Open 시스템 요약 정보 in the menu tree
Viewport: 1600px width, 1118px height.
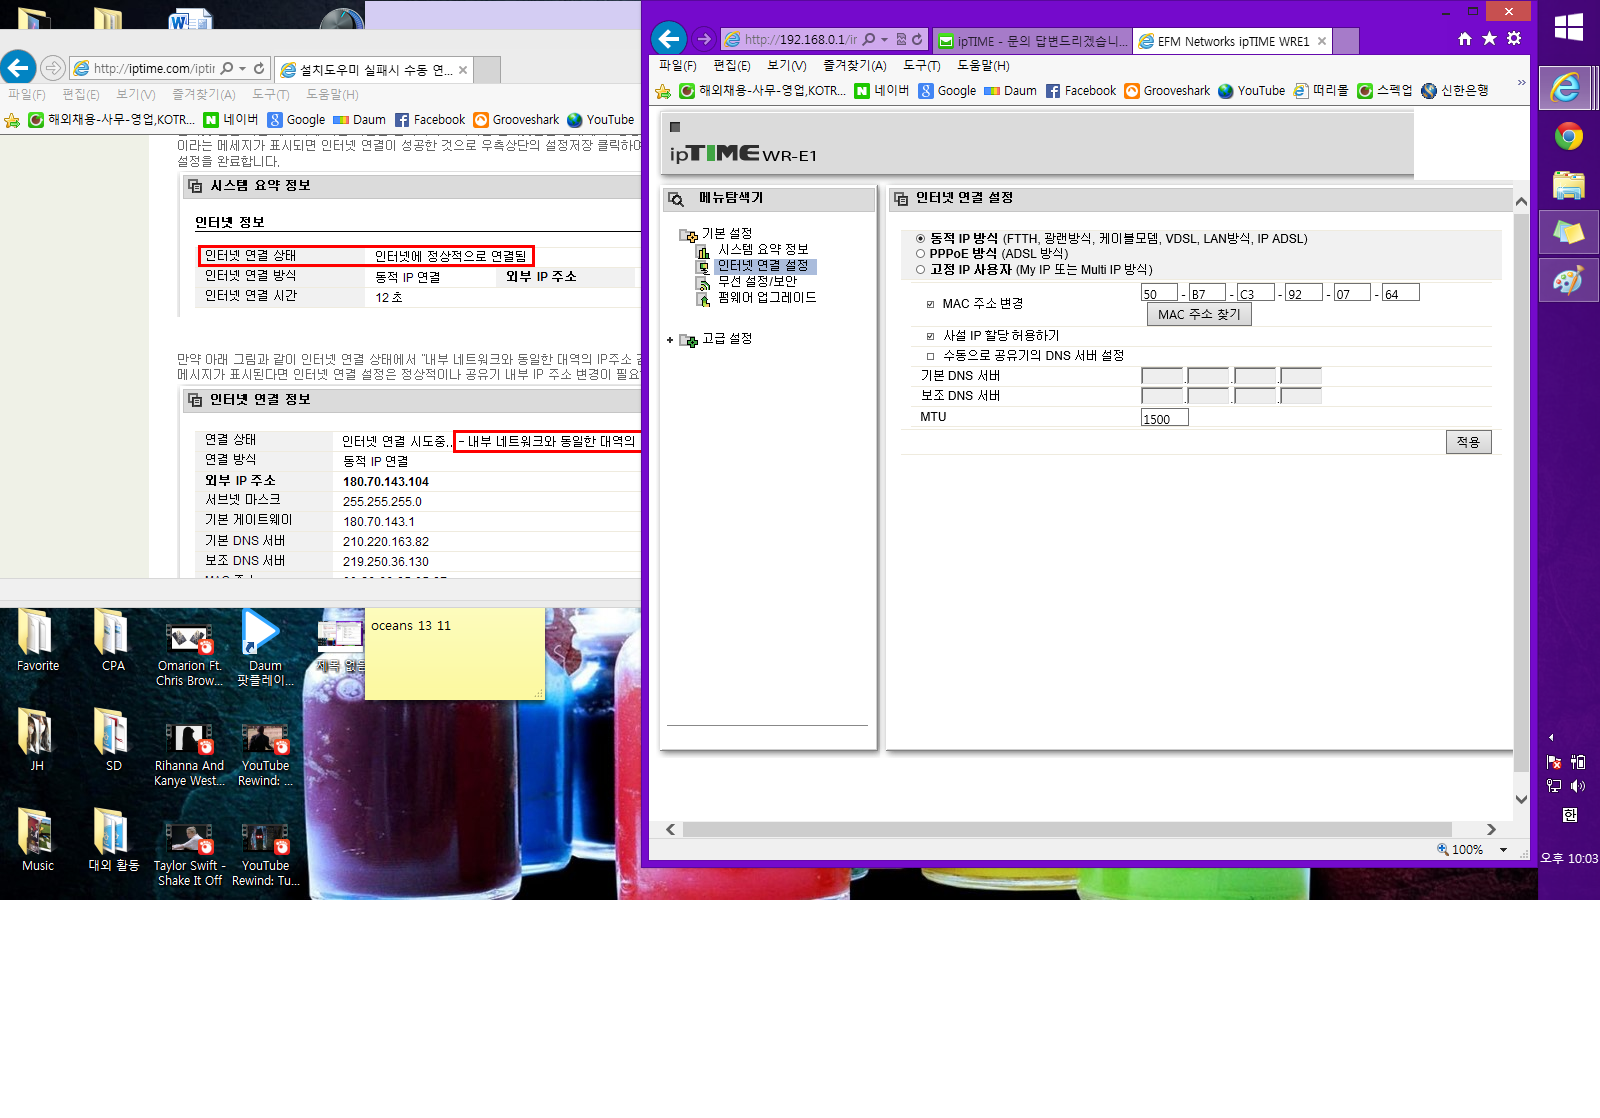(x=763, y=249)
